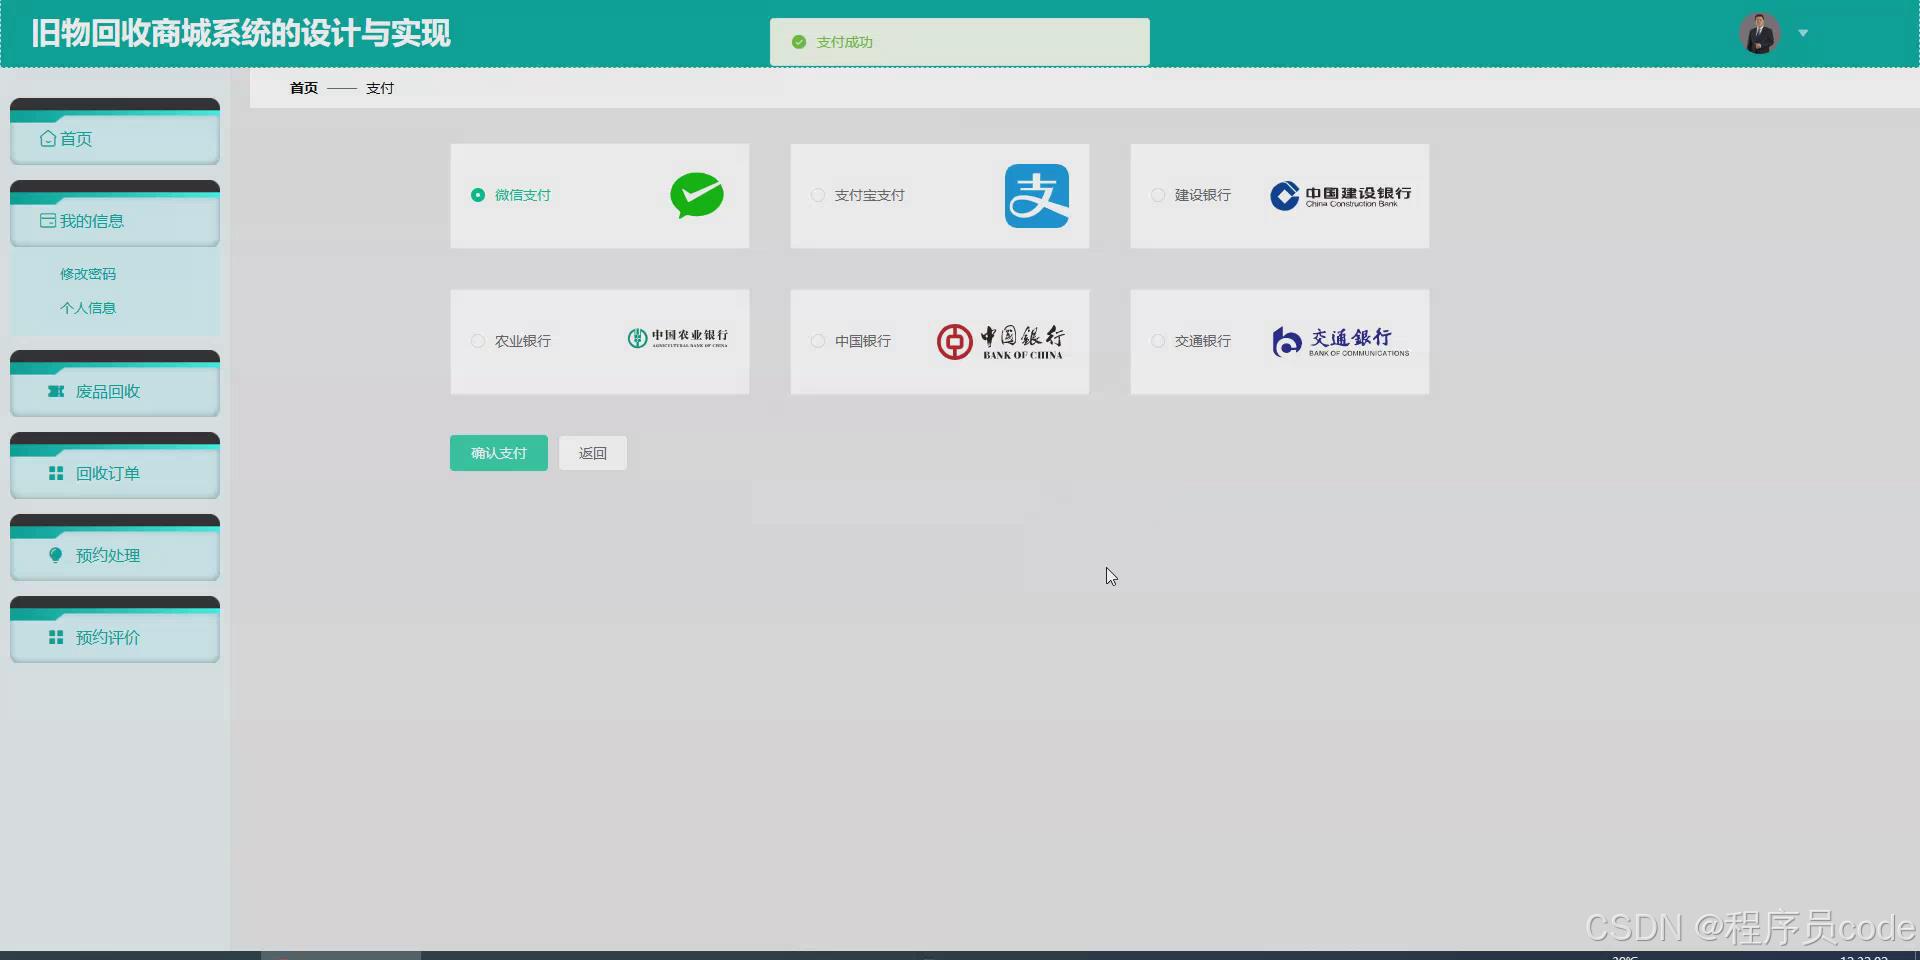Click the user avatar picture
This screenshot has width=1920, height=960.
1759,33
